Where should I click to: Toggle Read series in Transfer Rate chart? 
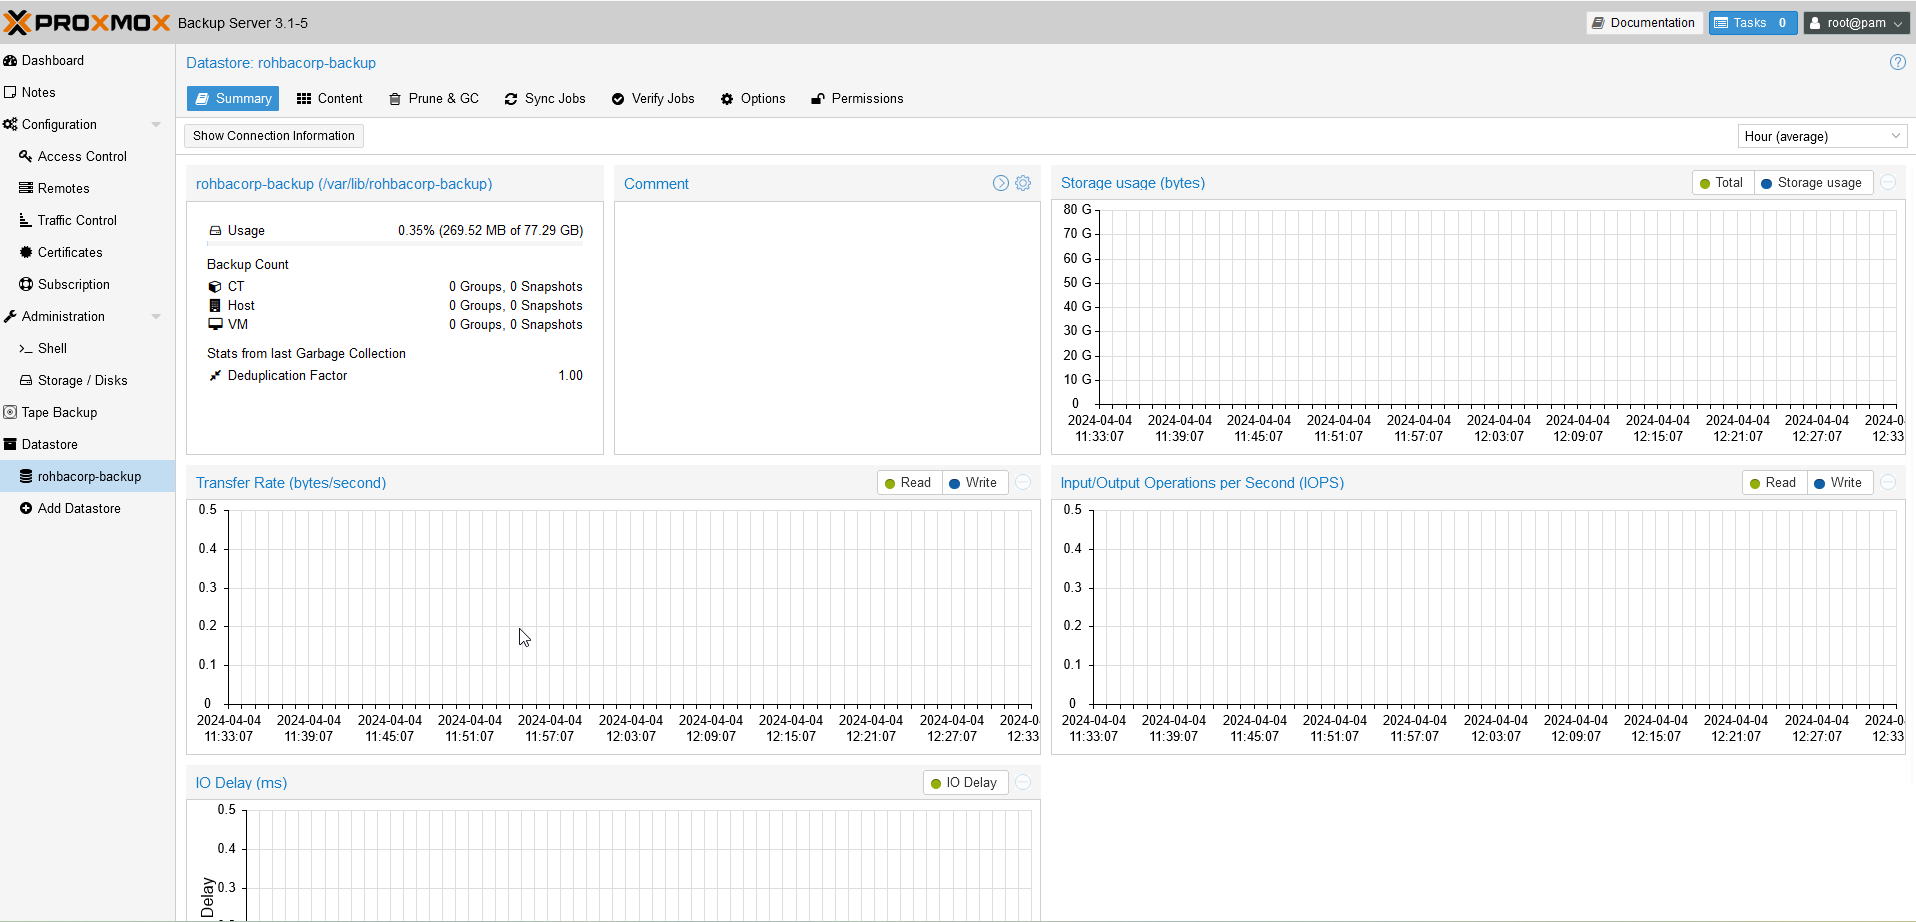pyautogui.click(x=908, y=483)
